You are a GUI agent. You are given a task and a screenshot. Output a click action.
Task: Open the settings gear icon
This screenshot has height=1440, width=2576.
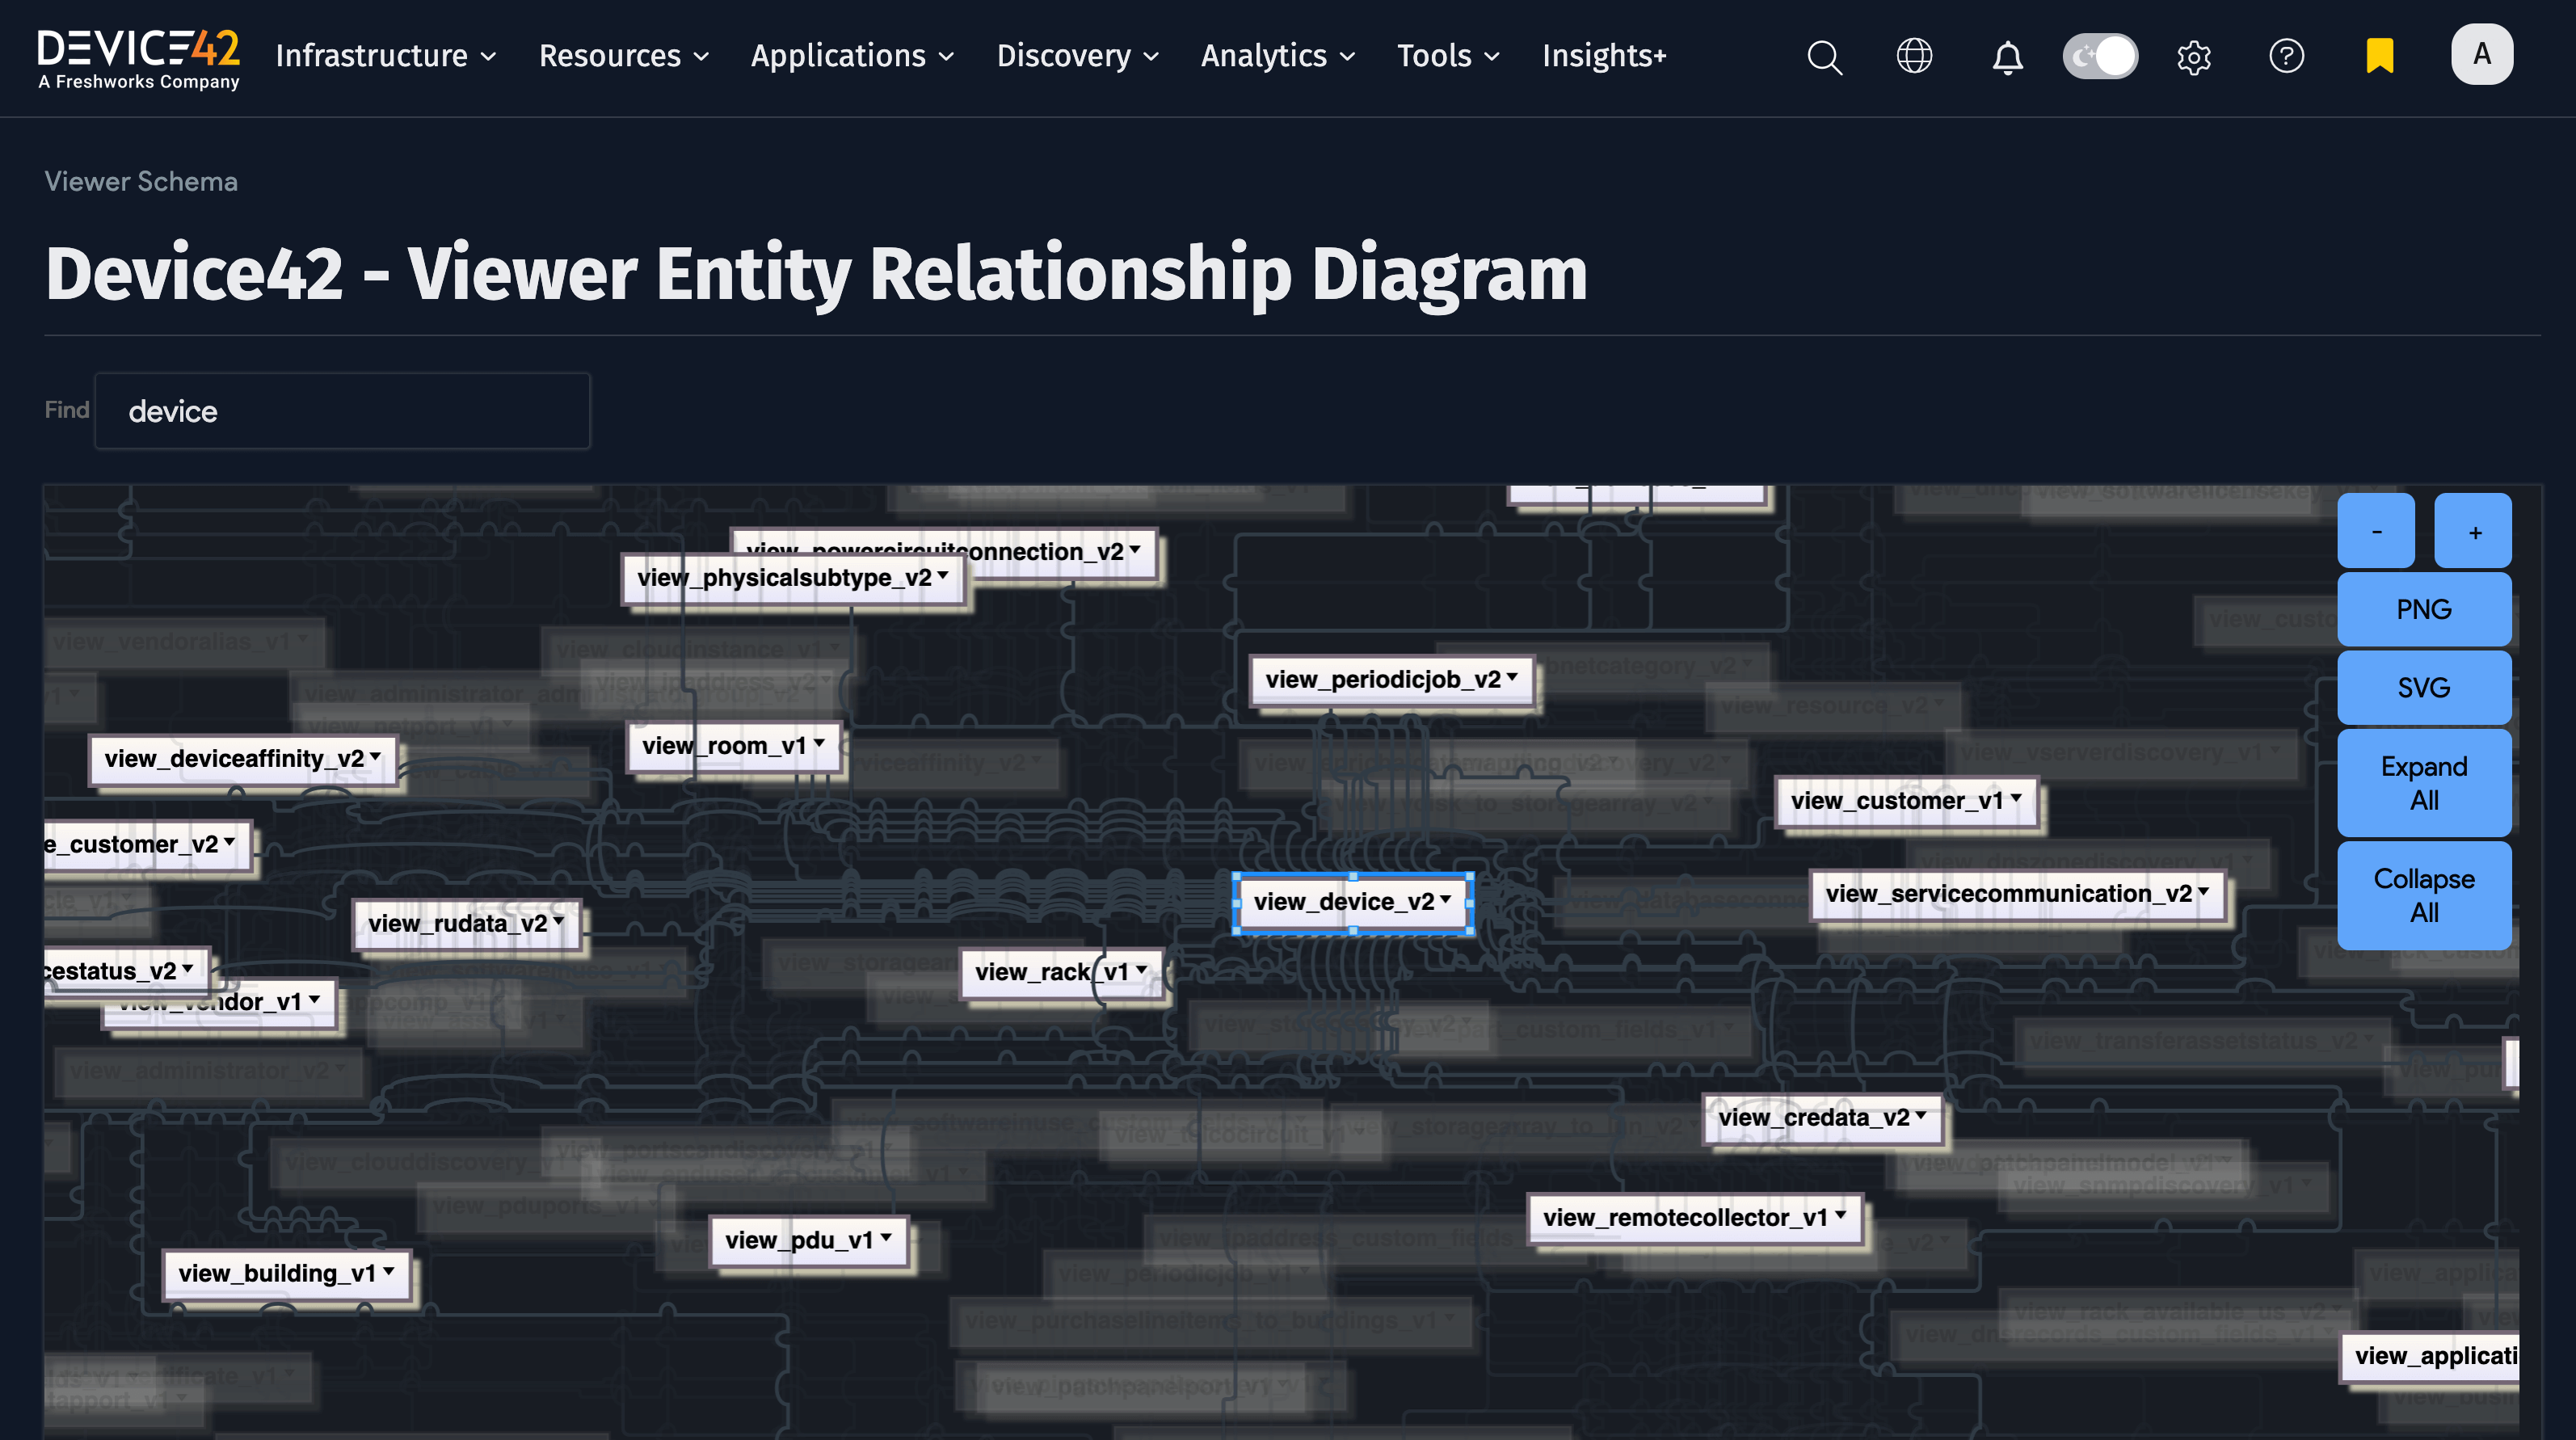click(x=2194, y=57)
